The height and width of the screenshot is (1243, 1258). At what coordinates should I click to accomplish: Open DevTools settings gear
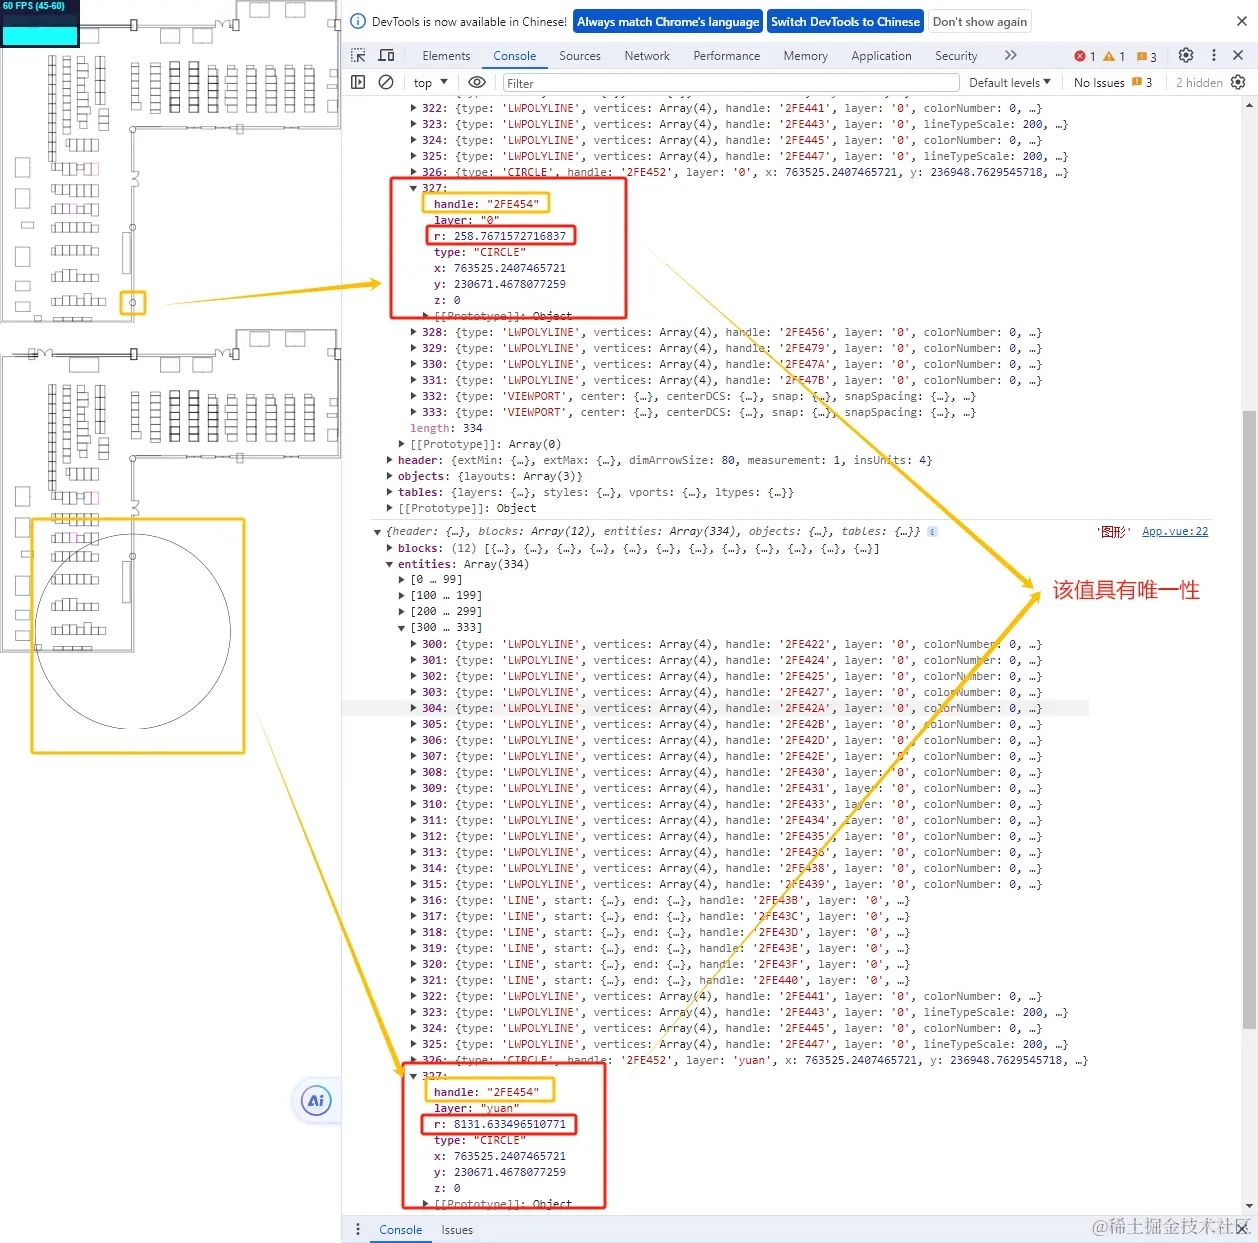1186,55
